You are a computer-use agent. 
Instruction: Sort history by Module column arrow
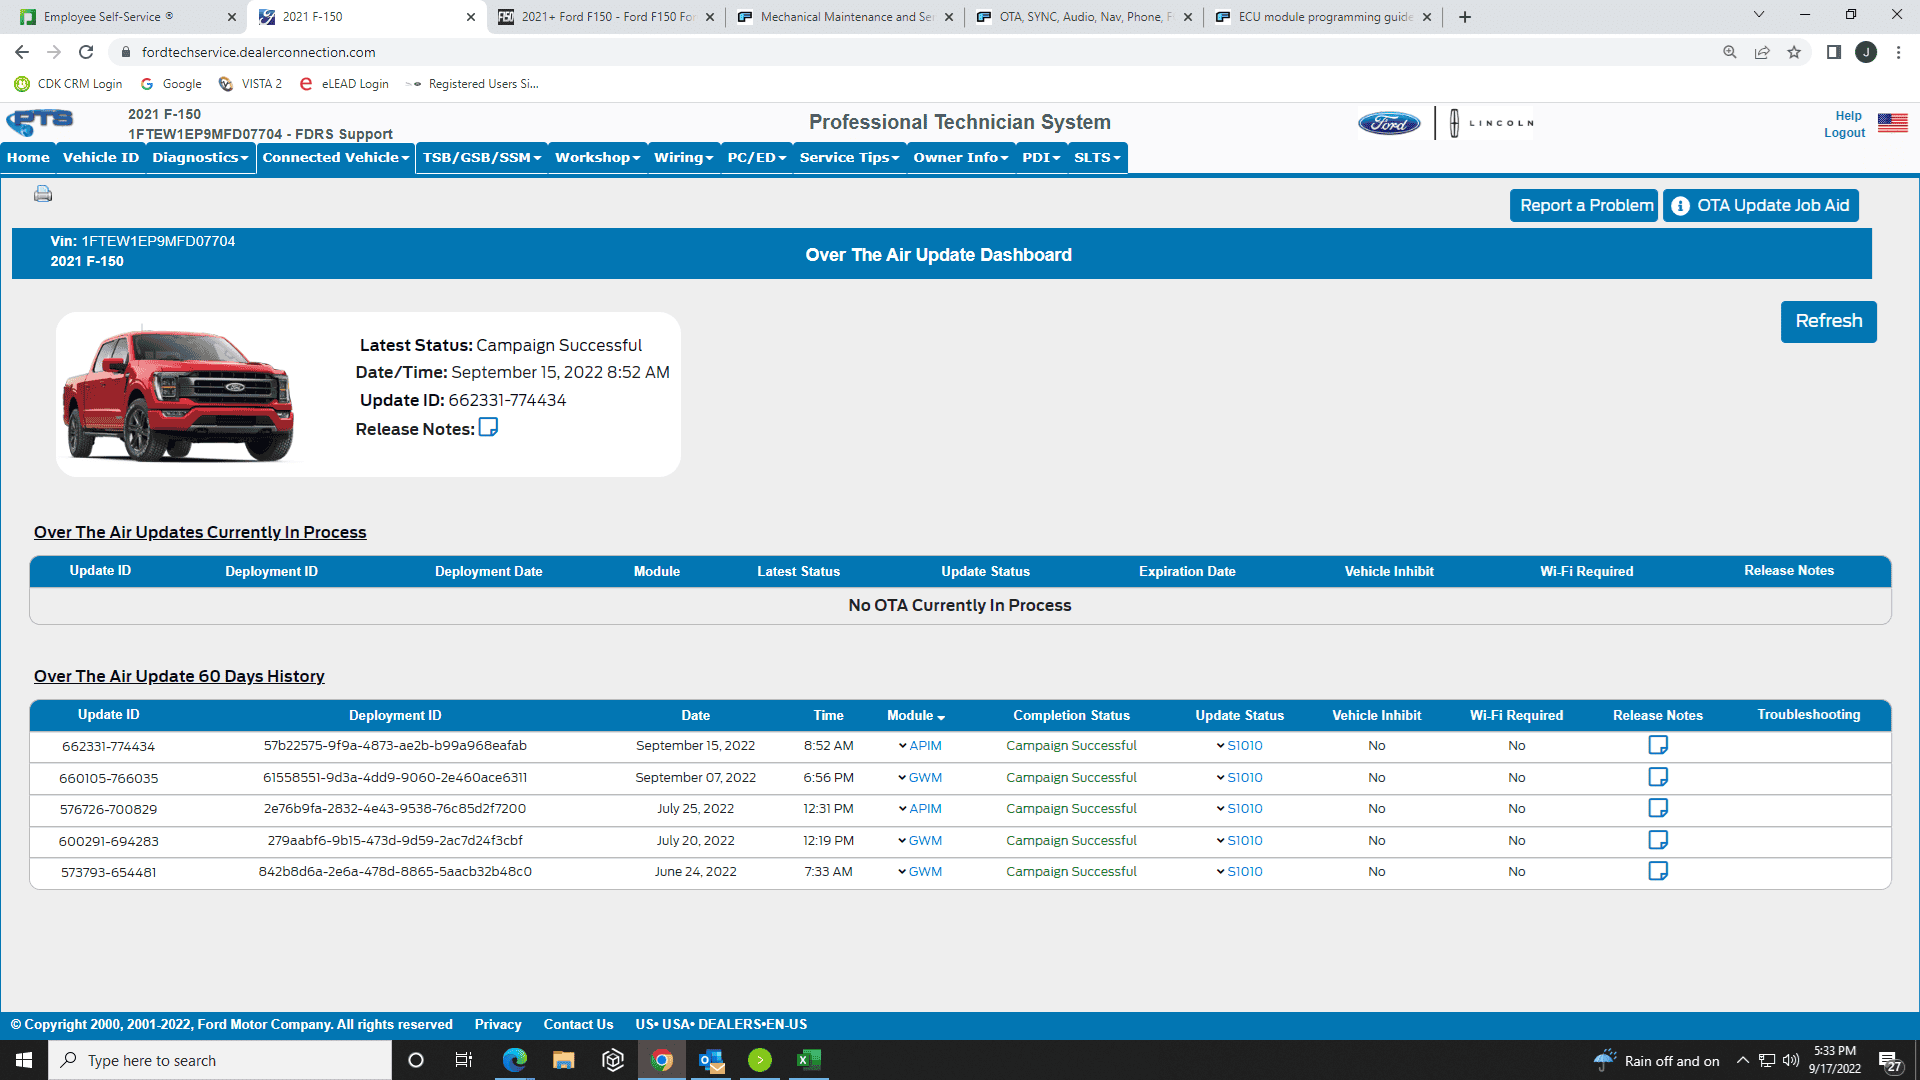(940, 717)
